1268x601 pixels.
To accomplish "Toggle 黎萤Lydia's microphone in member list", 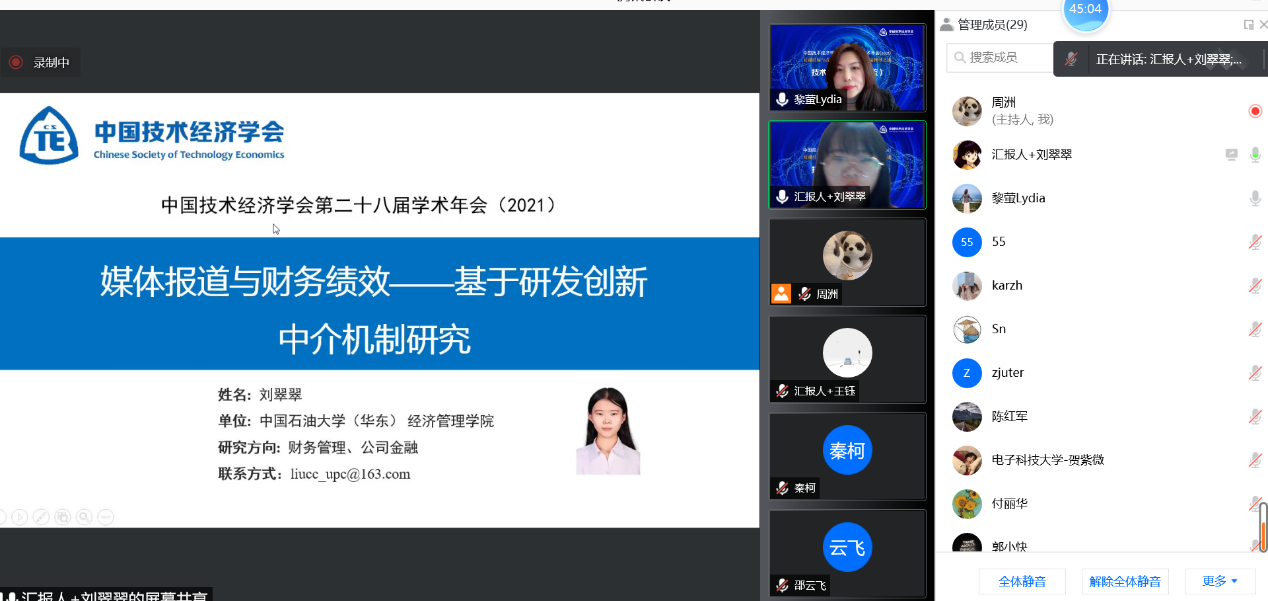I will [1255, 198].
